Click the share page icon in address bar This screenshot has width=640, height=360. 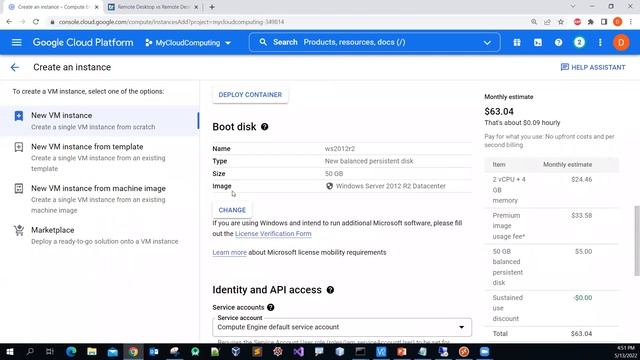click(547, 22)
